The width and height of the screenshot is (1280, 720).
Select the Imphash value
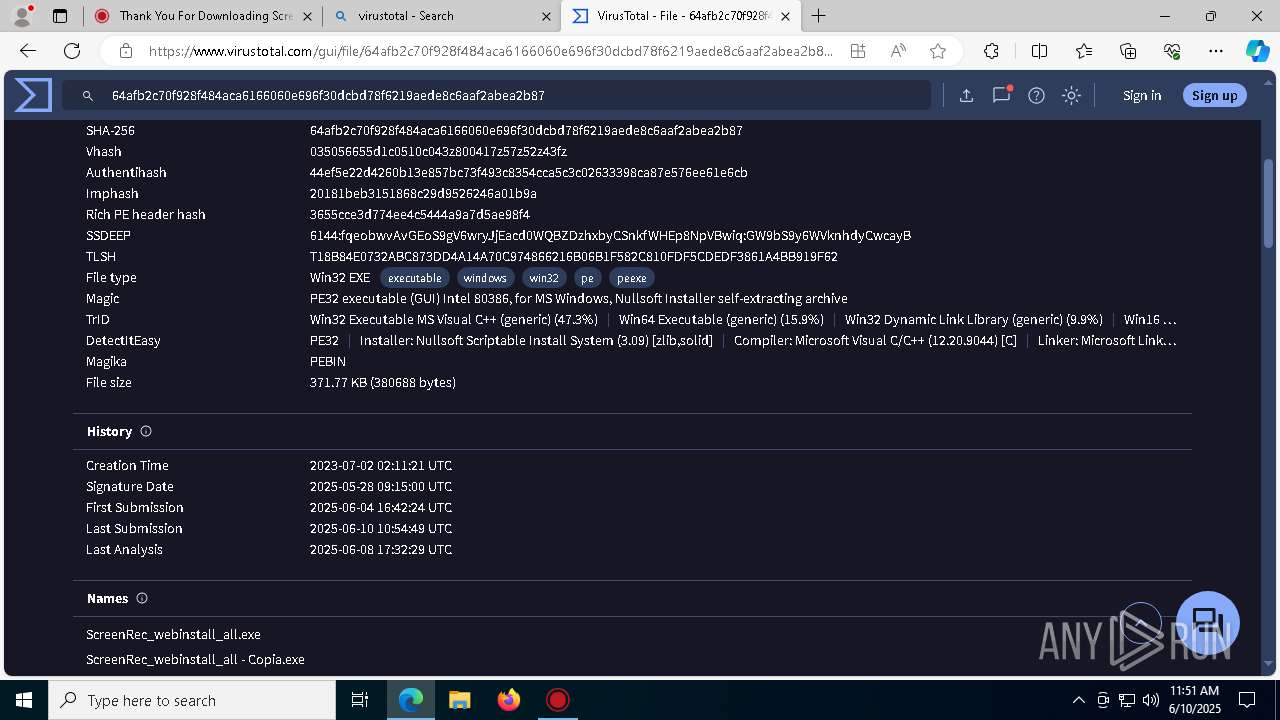pyautogui.click(x=423, y=193)
